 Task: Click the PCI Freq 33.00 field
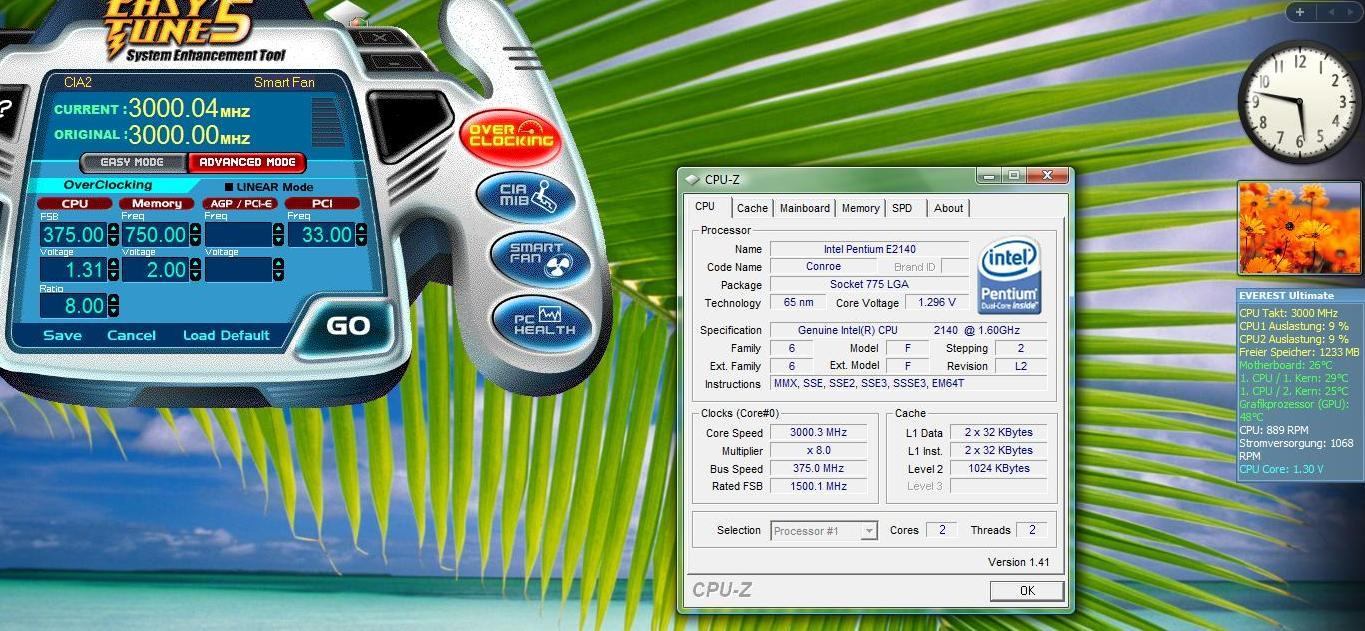[321, 235]
